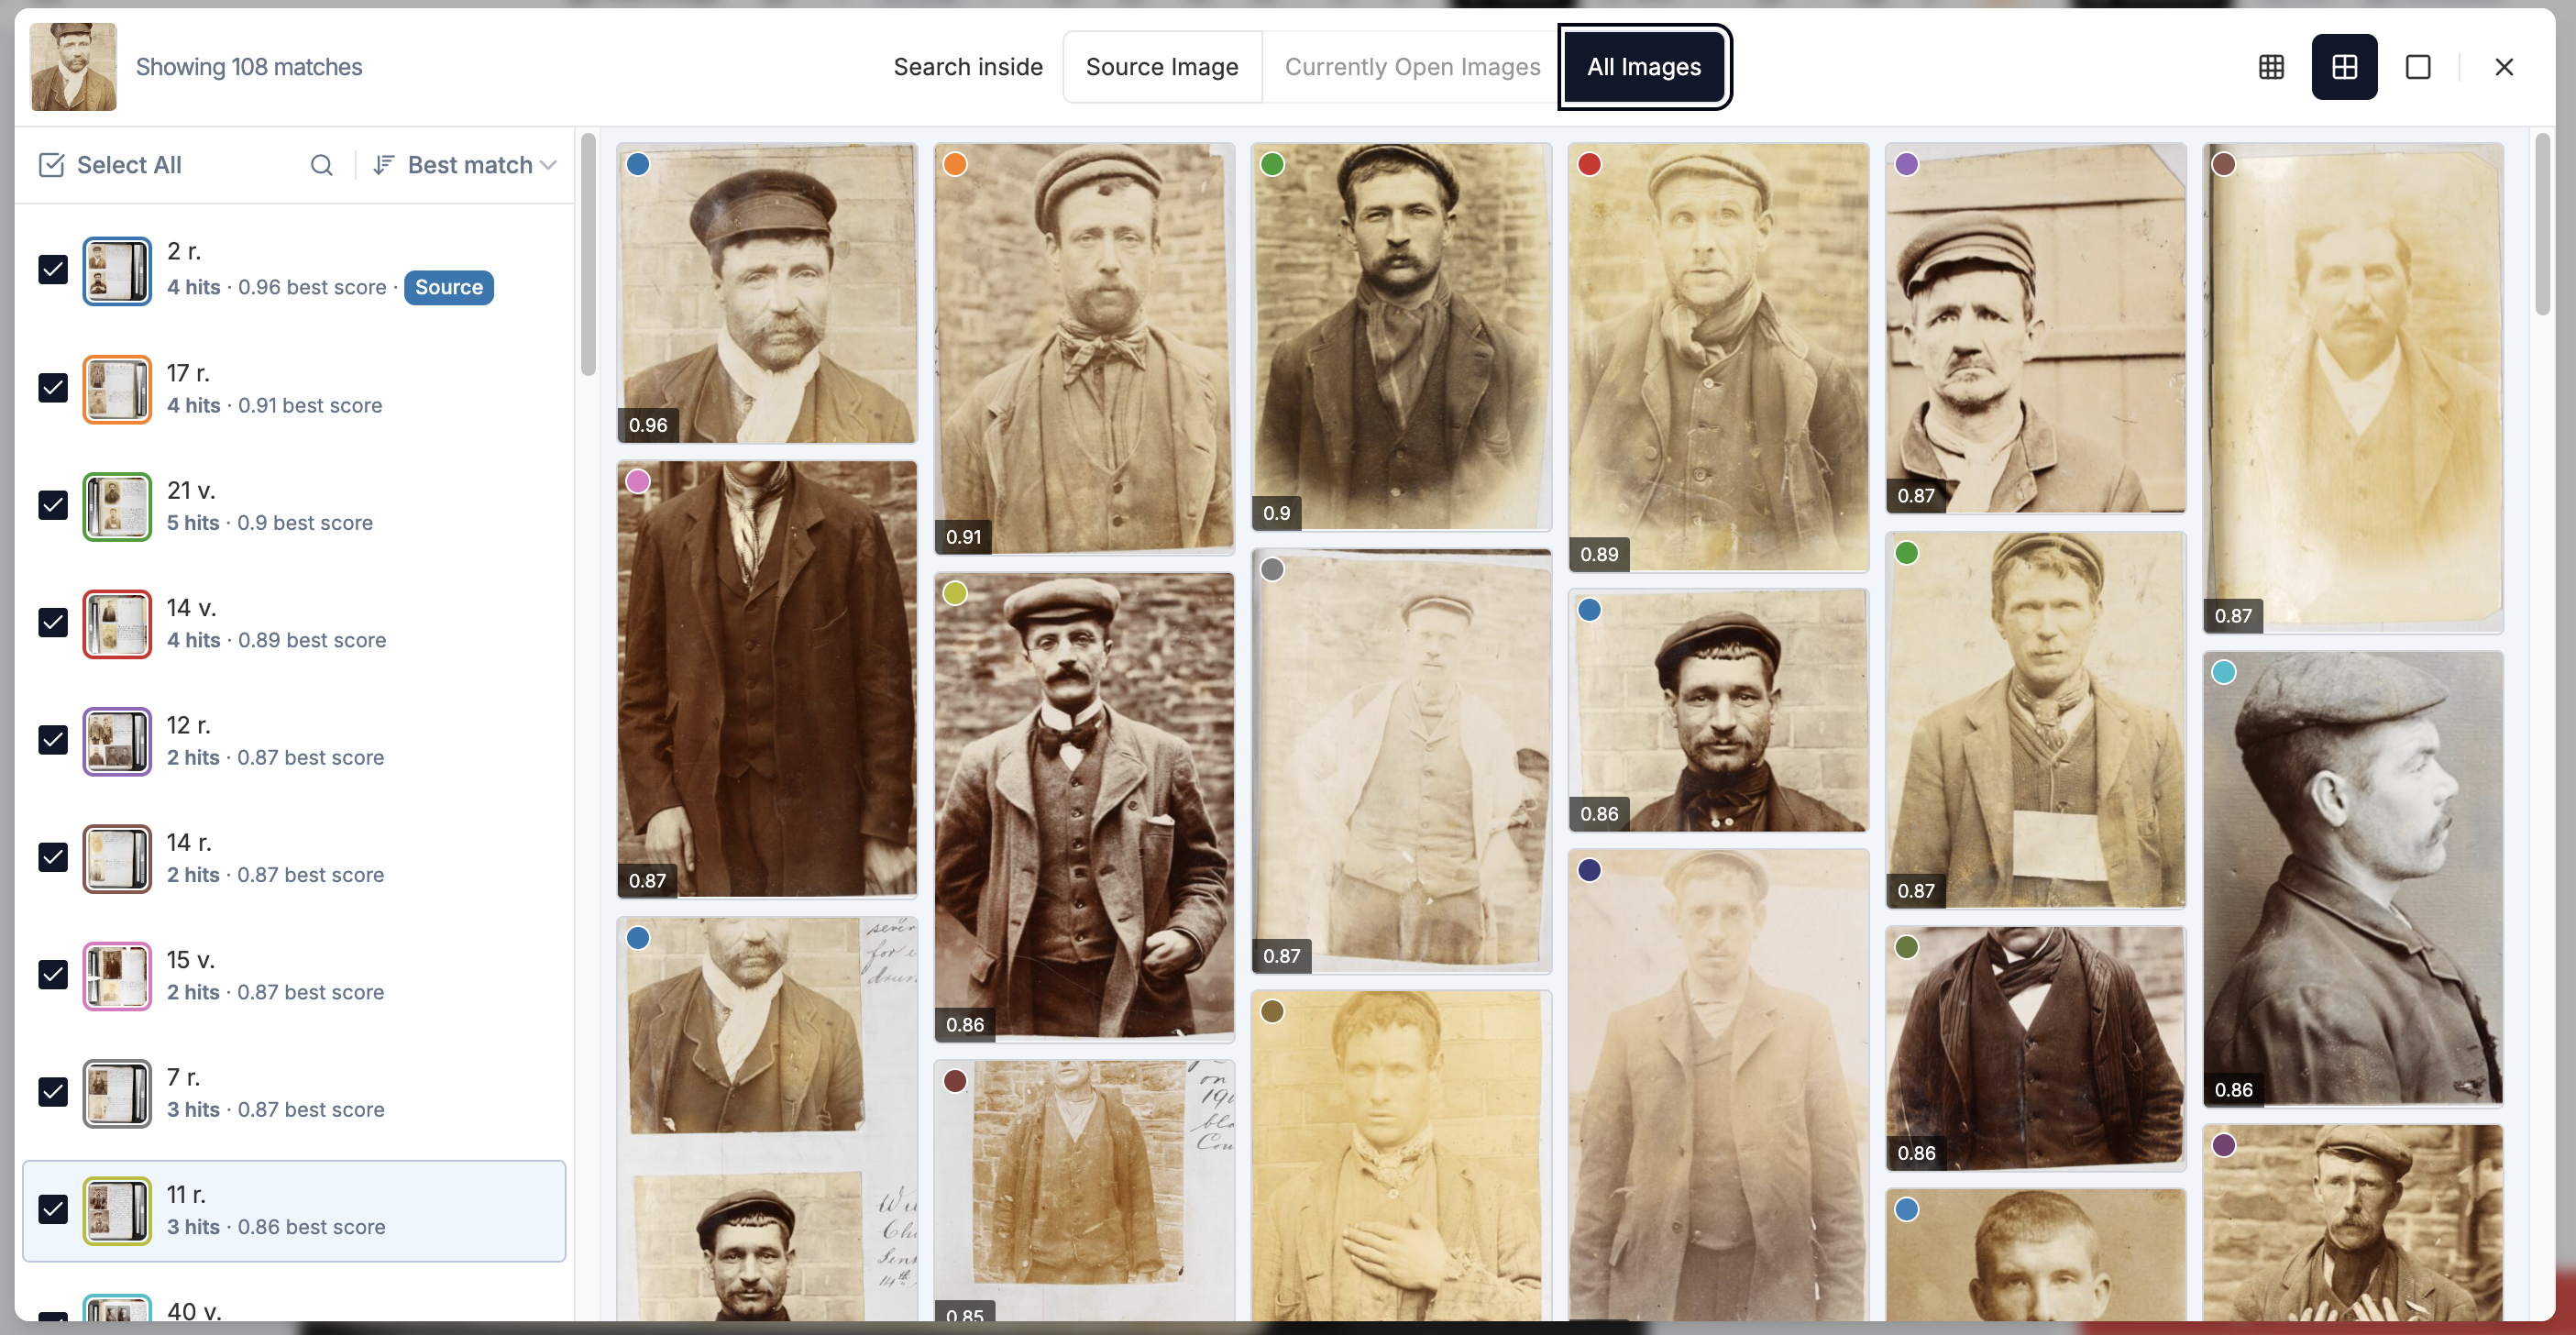The height and width of the screenshot is (1335, 2576).
Task: Select Currently Open Images tab
Action: point(1412,67)
